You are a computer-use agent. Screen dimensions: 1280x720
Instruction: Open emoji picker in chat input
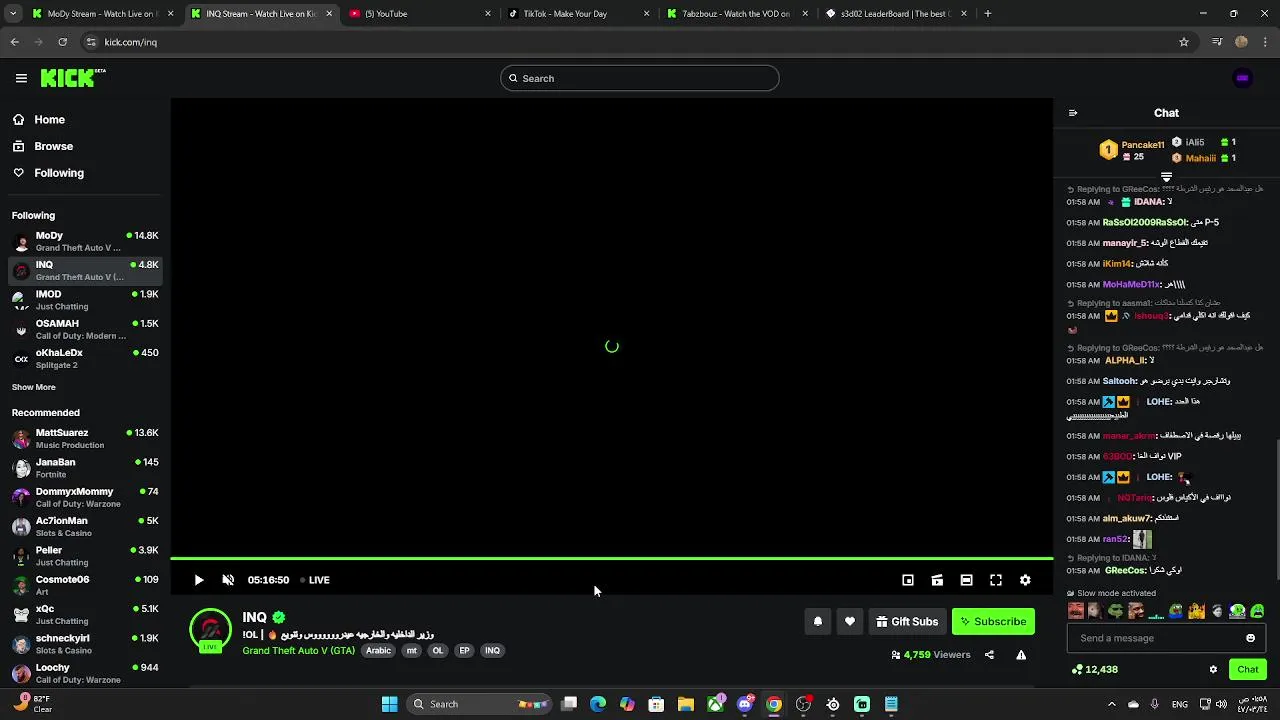pyautogui.click(x=1250, y=638)
